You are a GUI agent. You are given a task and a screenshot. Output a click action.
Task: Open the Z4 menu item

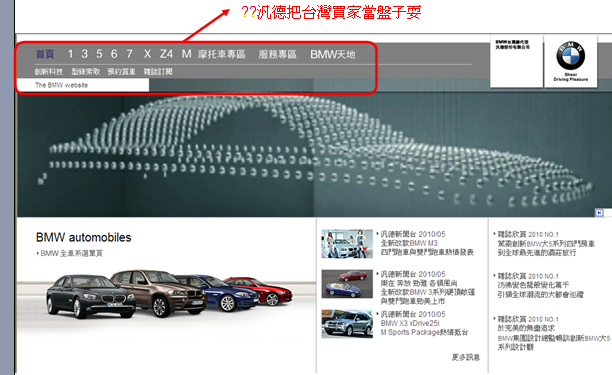coord(166,54)
